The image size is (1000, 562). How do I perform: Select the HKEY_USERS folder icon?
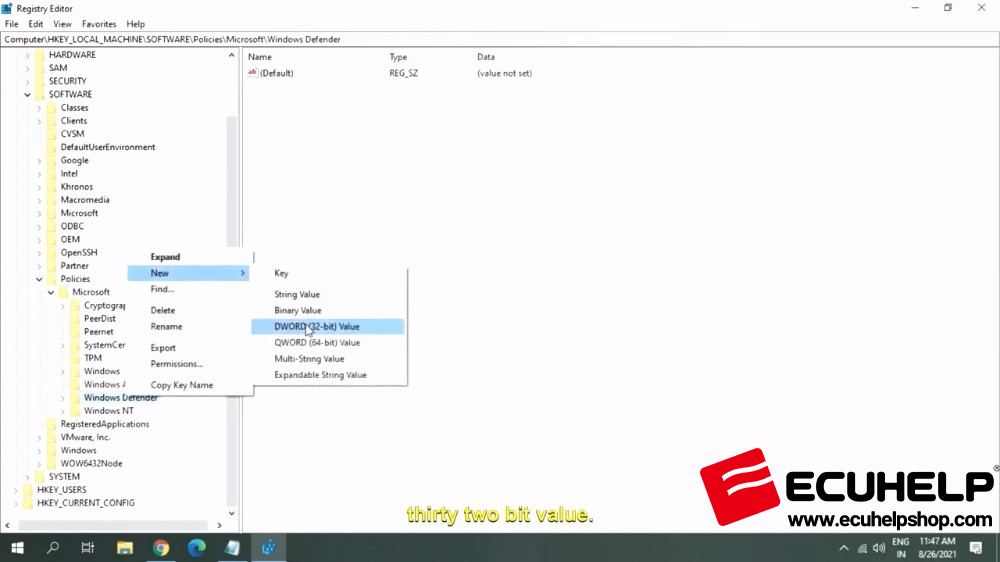point(28,490)
